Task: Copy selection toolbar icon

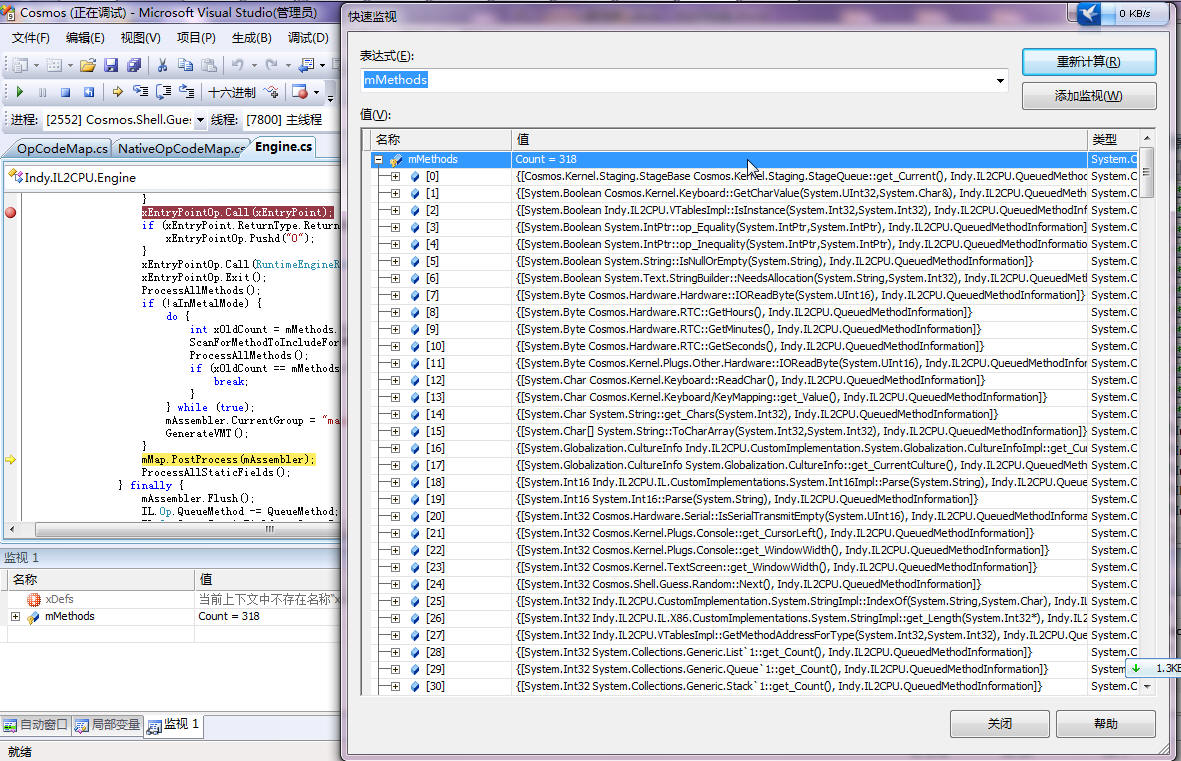Action: (185, 66)
